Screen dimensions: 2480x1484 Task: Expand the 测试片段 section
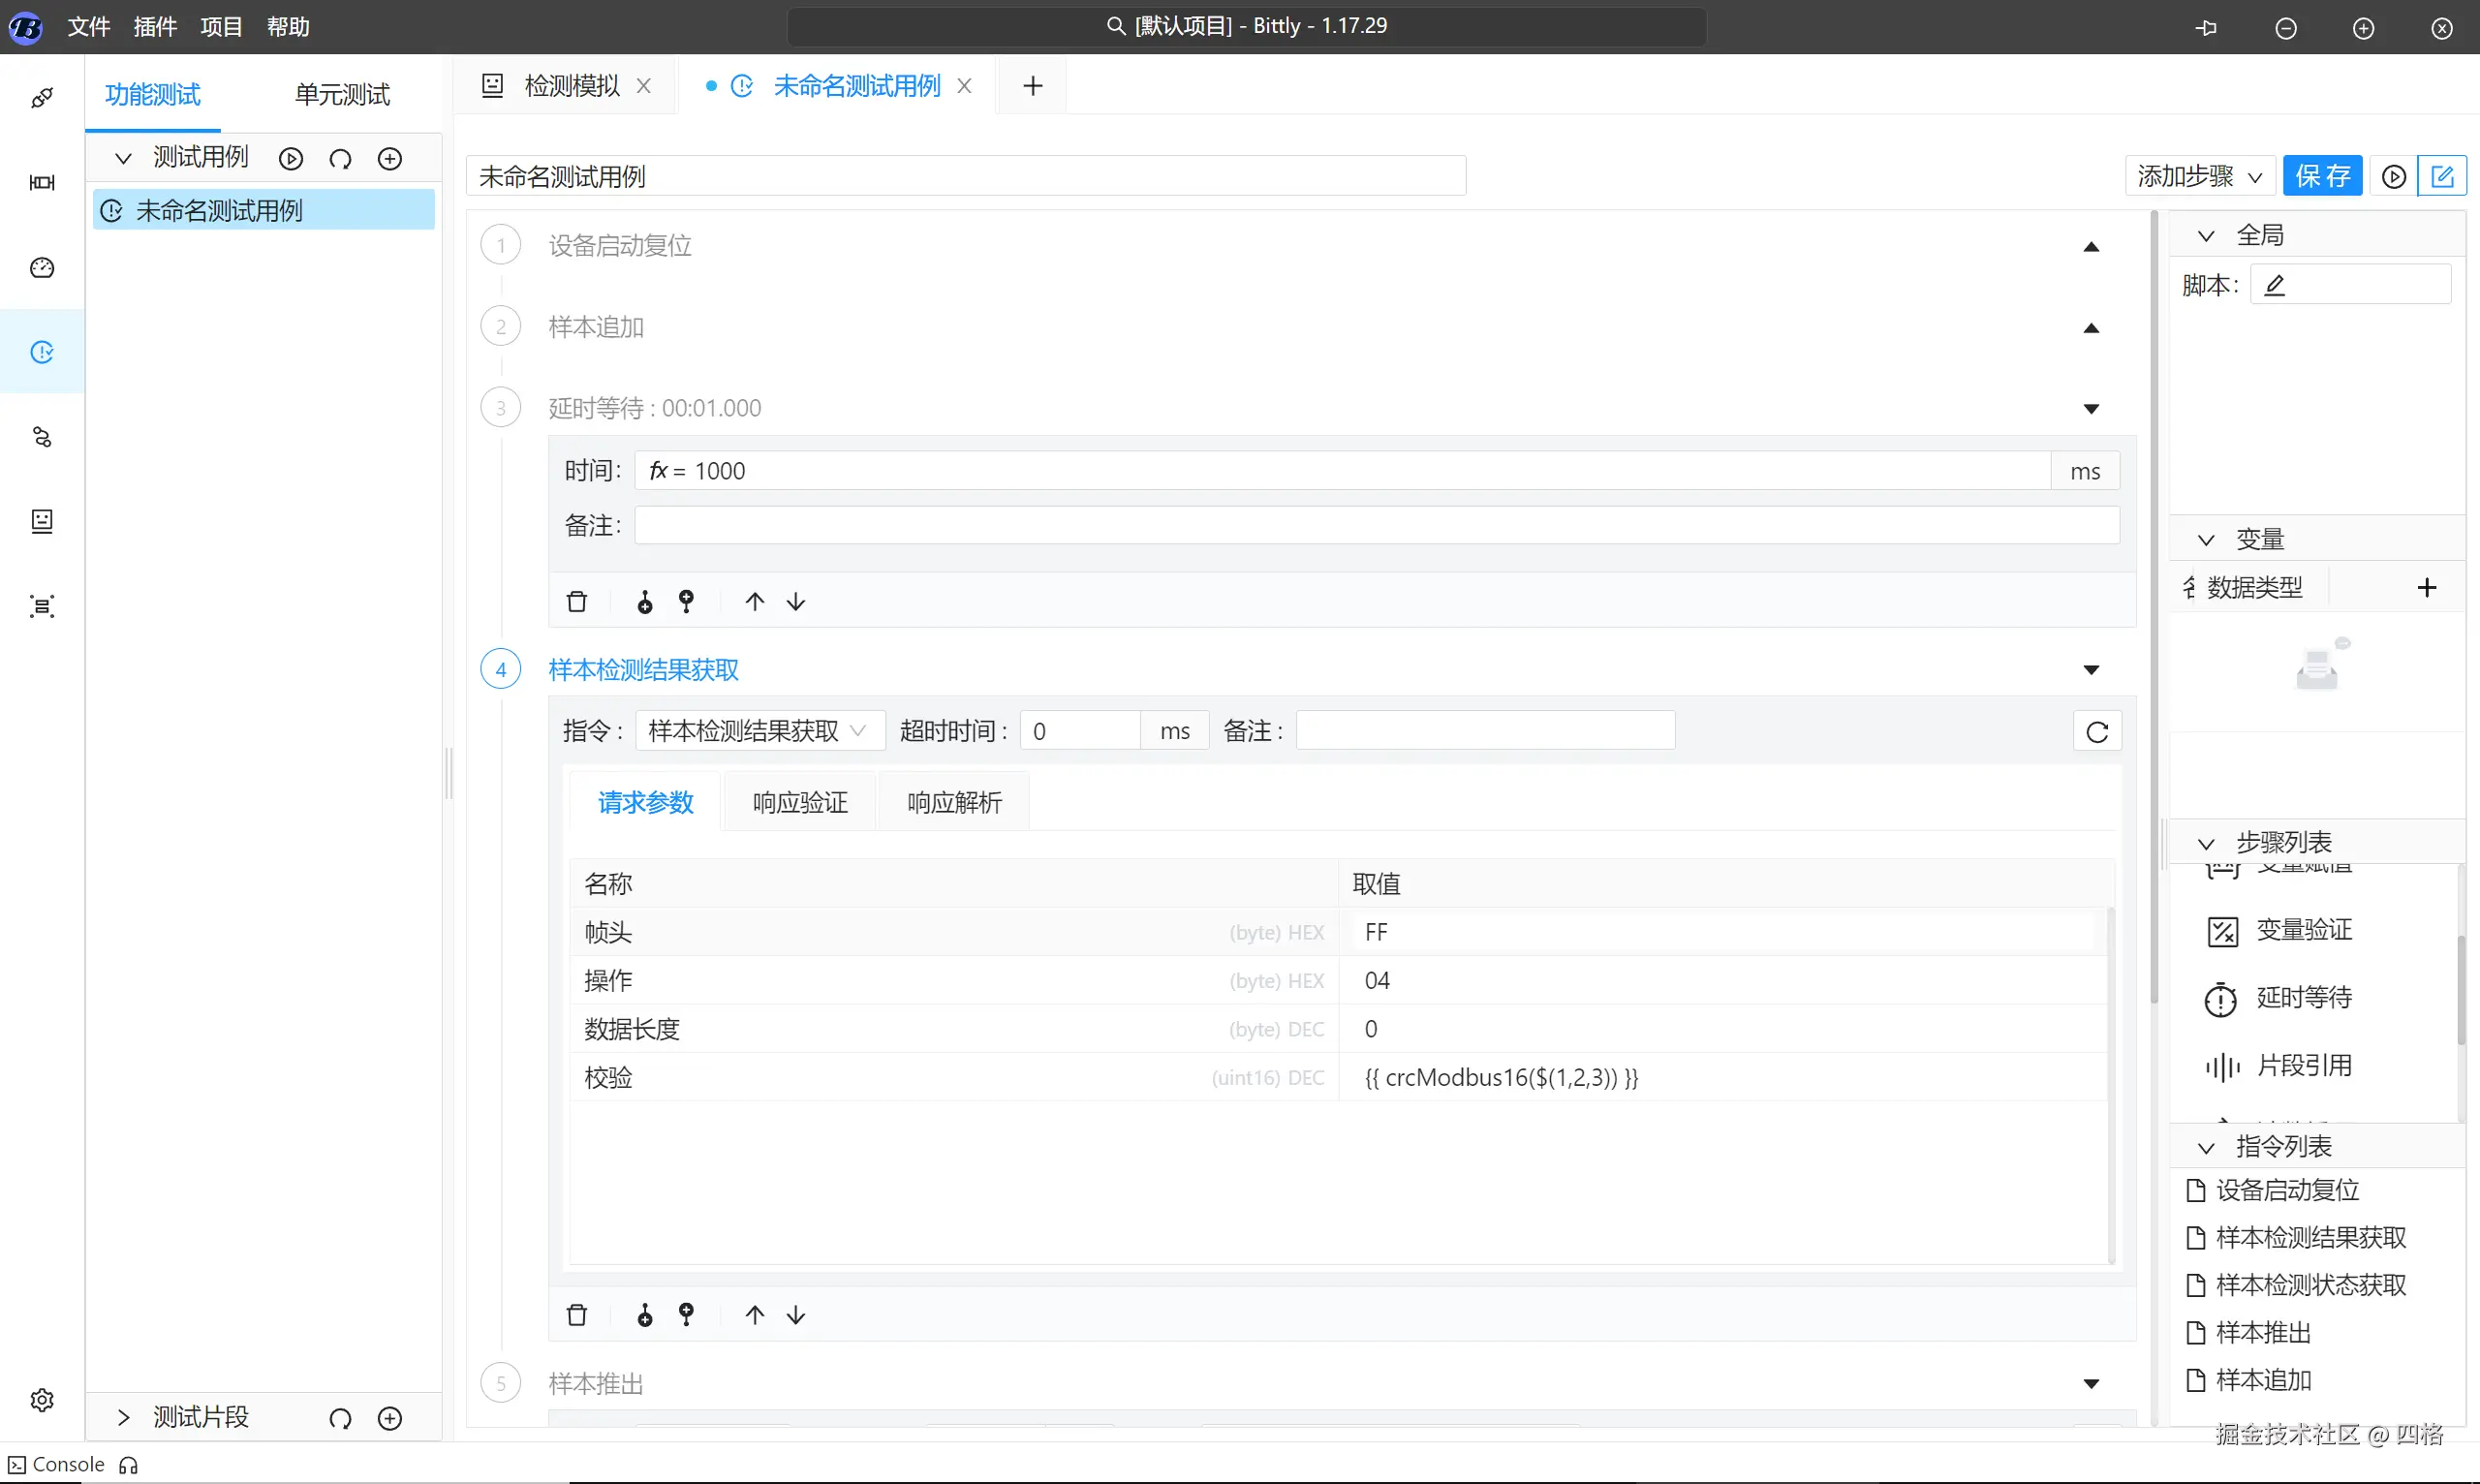click(x=124, y=1417)
